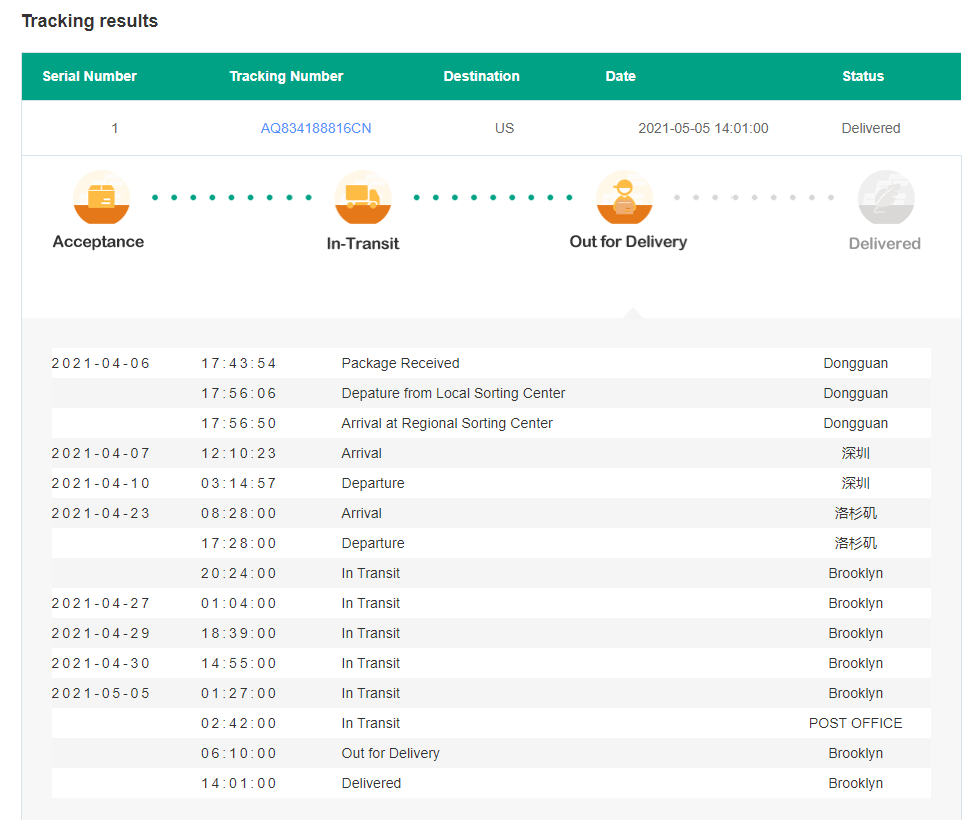The height and width of the screenshot is (820, 969).
Task: Click the POST OFFICE location text
Action: pos(855,723)
